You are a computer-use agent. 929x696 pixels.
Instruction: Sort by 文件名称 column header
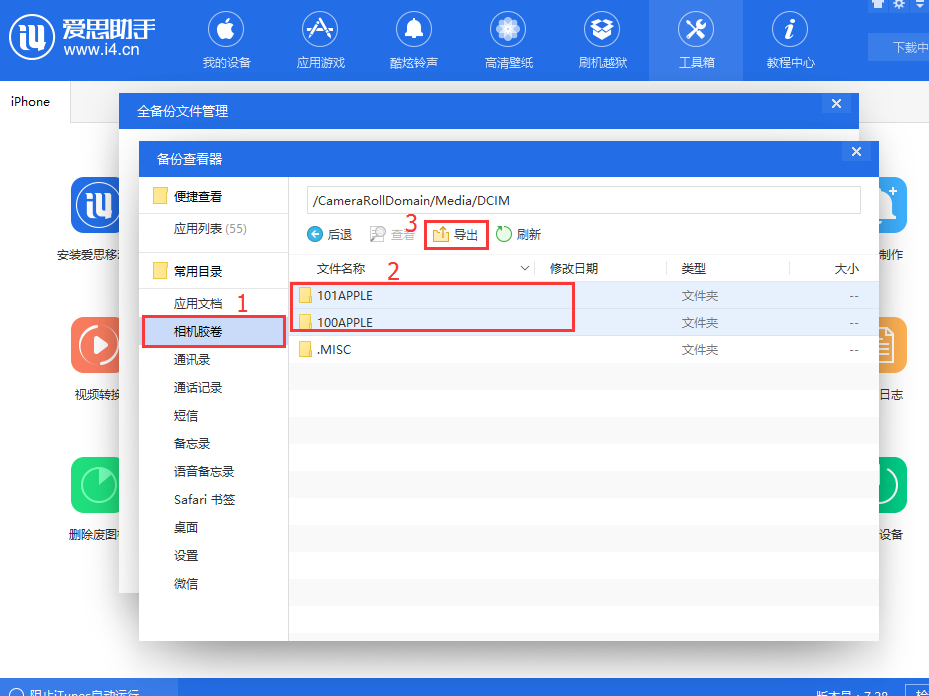(341, 268)
